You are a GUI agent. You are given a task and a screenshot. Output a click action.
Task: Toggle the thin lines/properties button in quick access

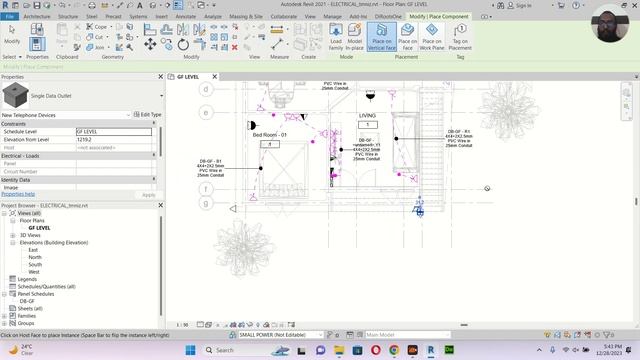click(x=178, y=5)
